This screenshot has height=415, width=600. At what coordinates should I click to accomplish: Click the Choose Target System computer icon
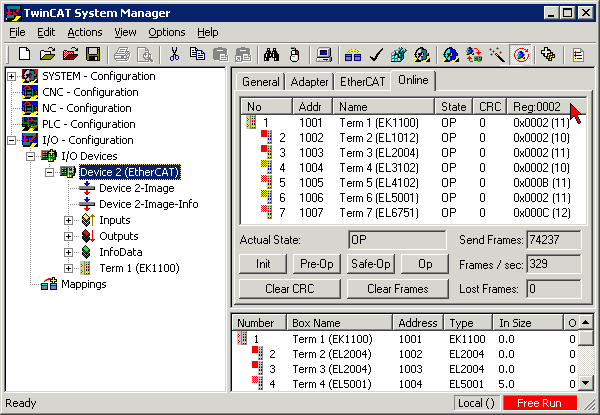coord(323,54)
